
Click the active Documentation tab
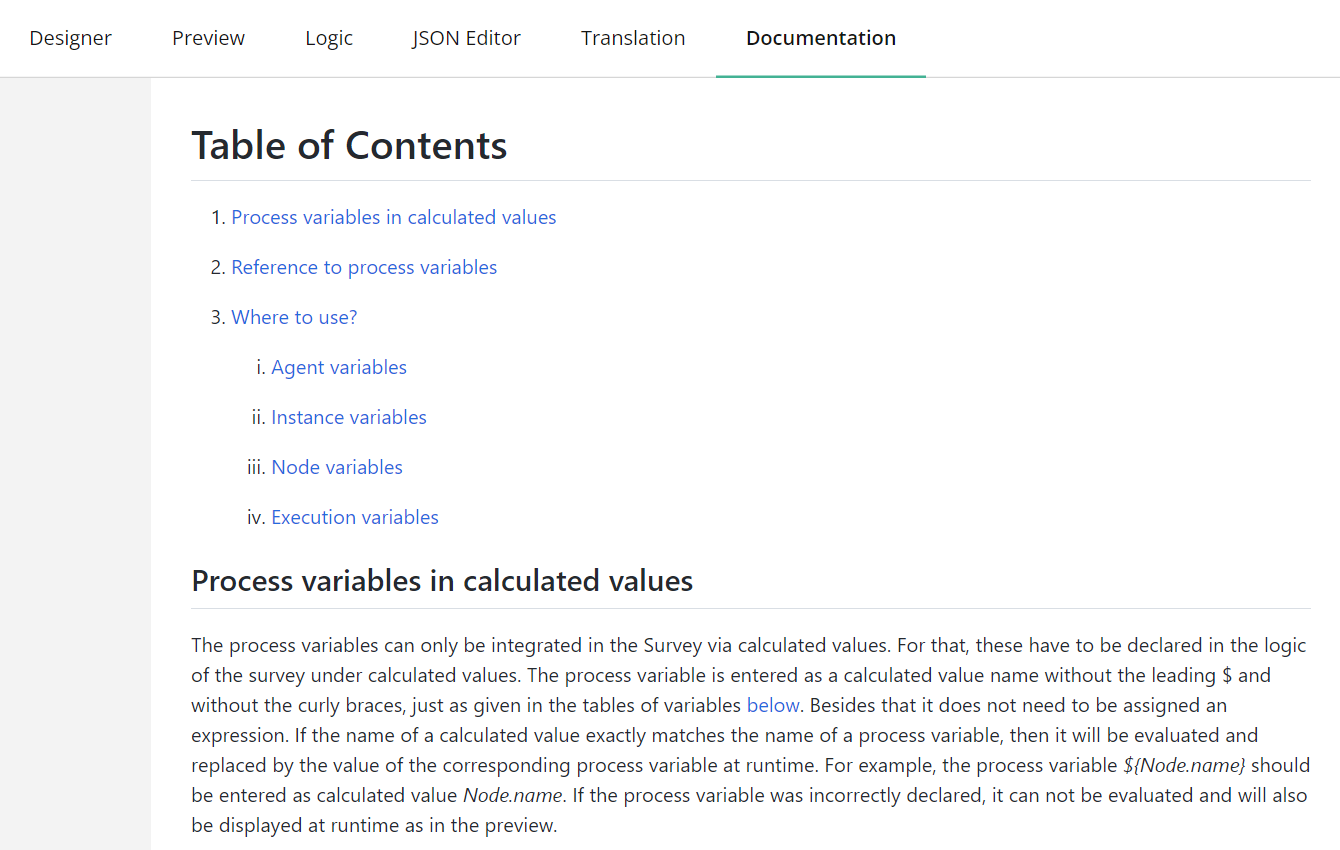coord(821,38)
